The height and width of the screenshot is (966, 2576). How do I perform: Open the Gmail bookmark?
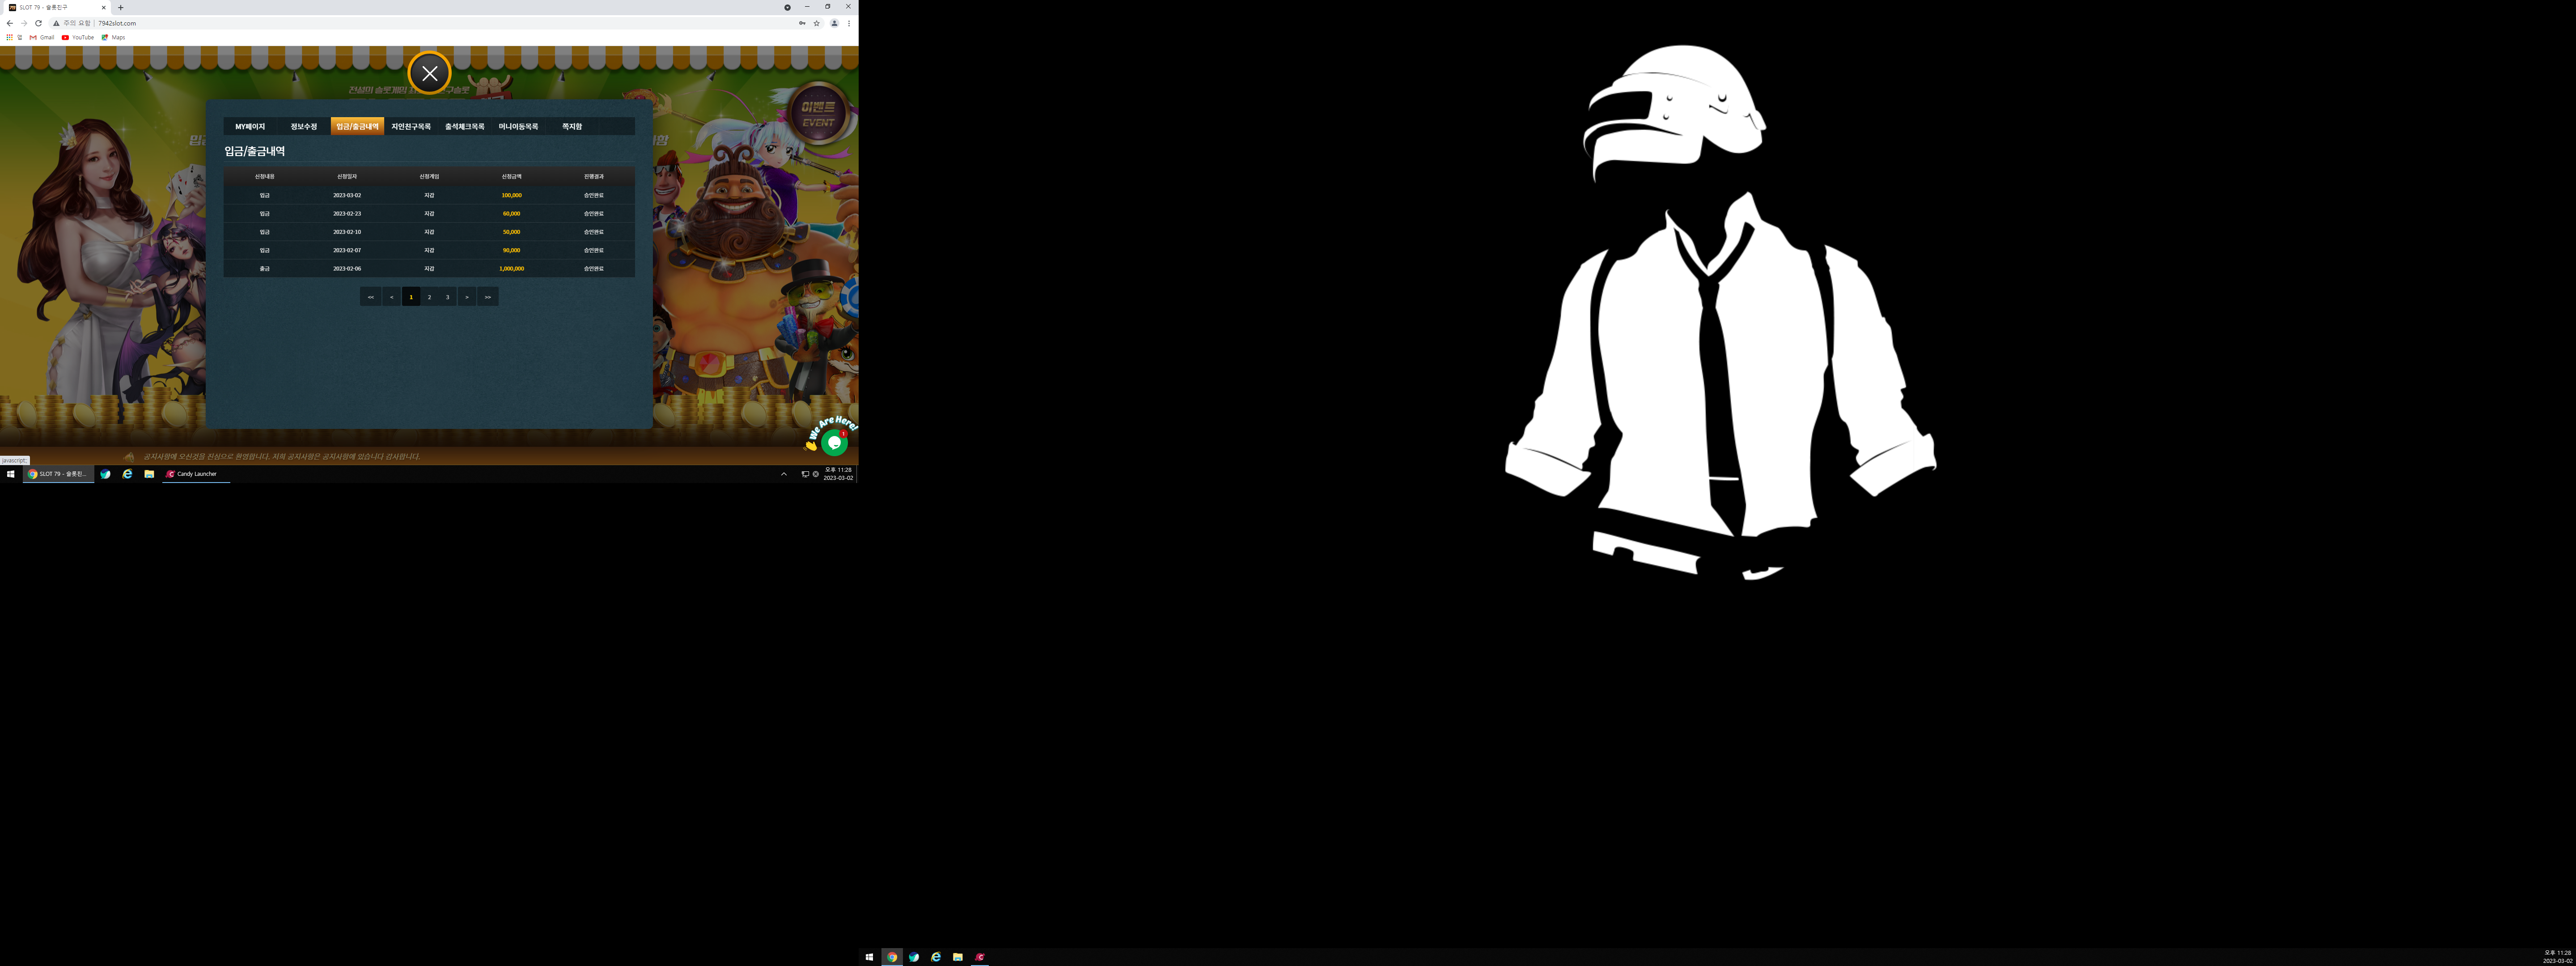pos(42,37)
